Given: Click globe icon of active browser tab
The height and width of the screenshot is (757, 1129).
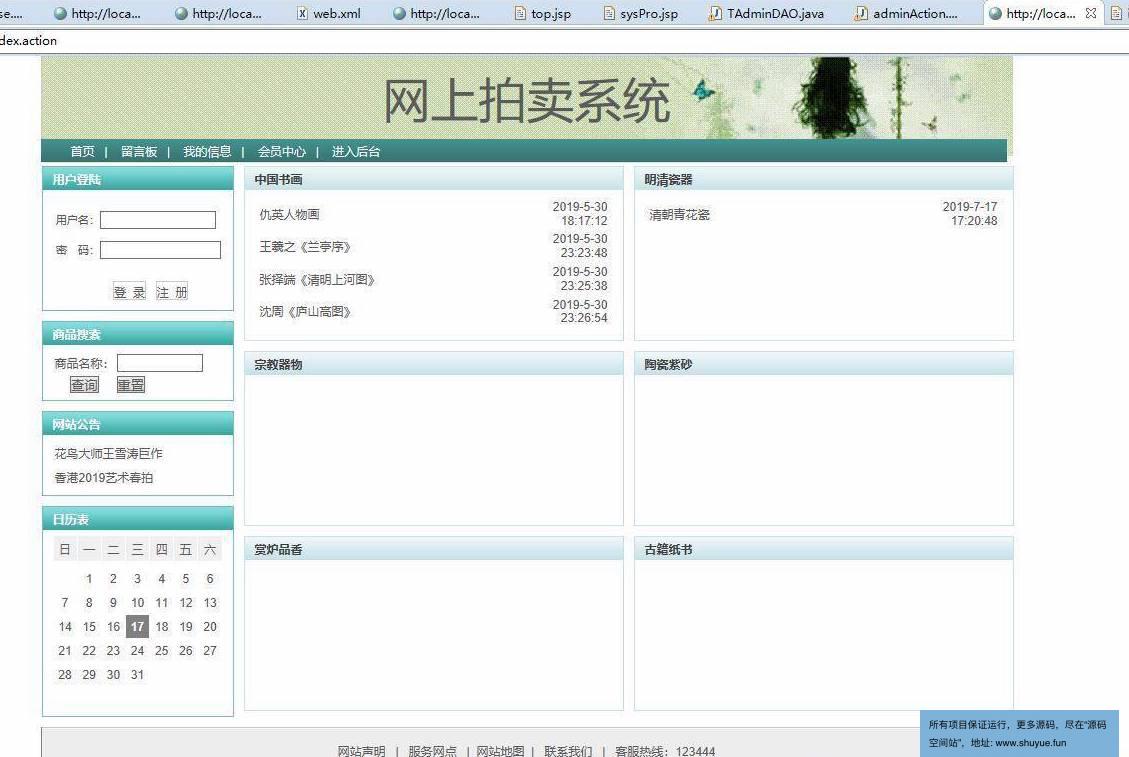Looking at the screenshot, I should (995, 13).
